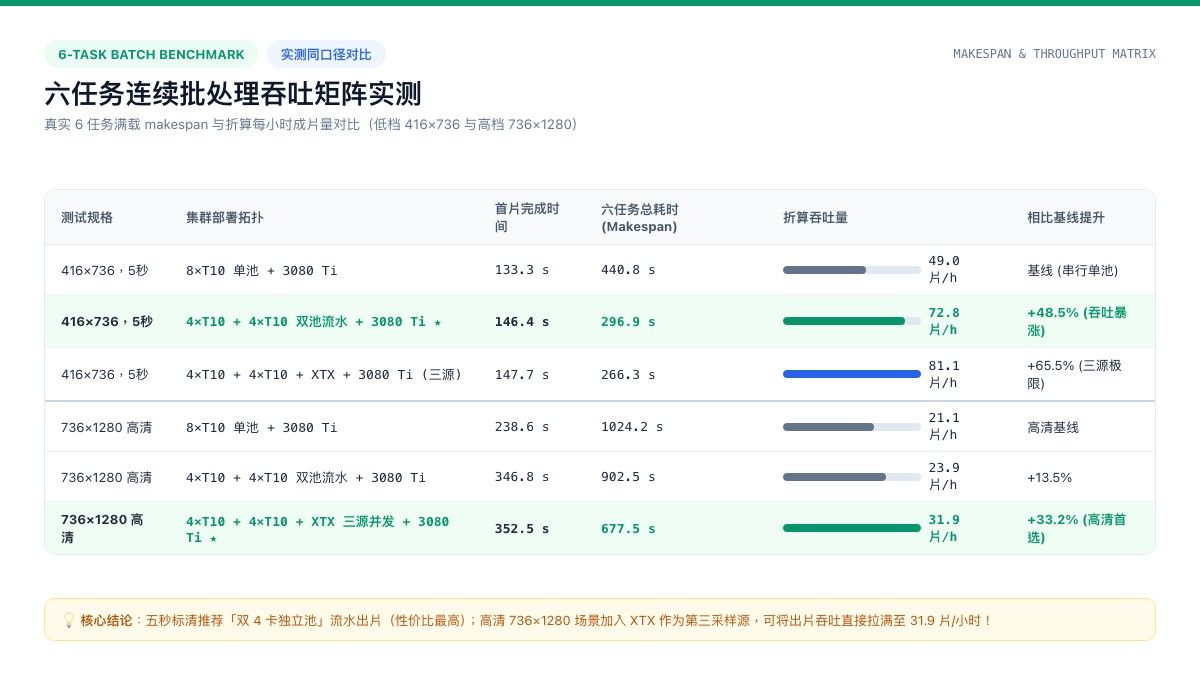Select the 高清基线 cell

1053,427
